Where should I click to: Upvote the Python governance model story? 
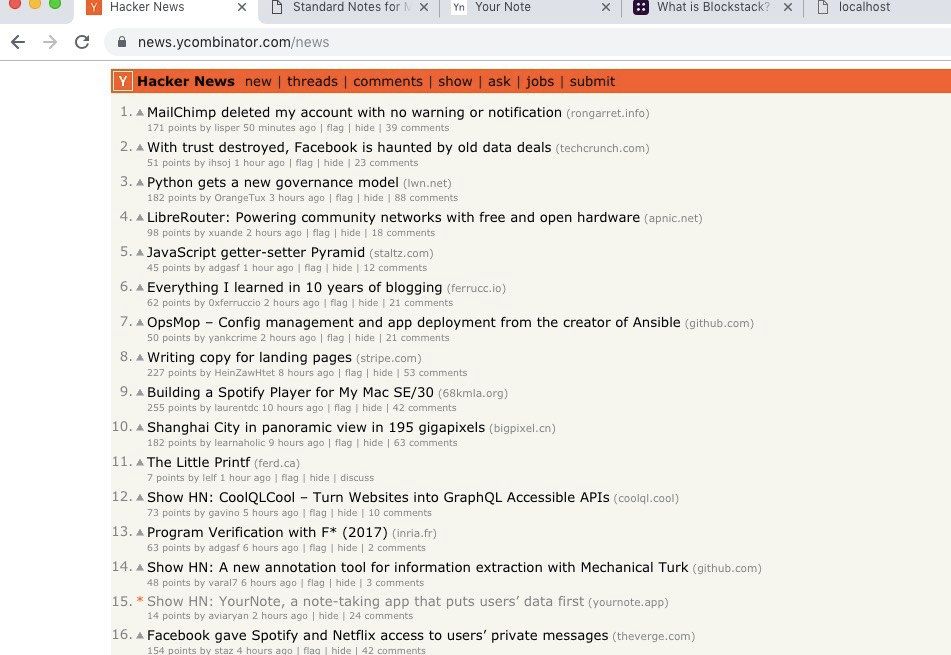[x=140, y=183]
